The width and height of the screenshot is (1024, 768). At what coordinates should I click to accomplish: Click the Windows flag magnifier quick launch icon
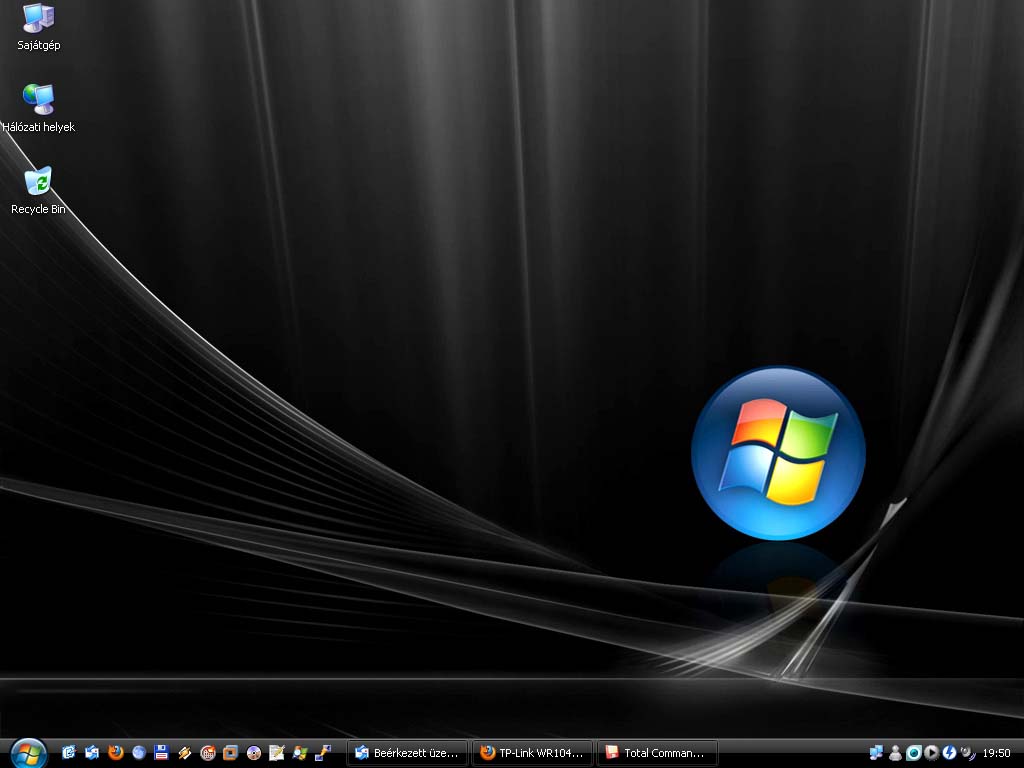pos(300,753)
